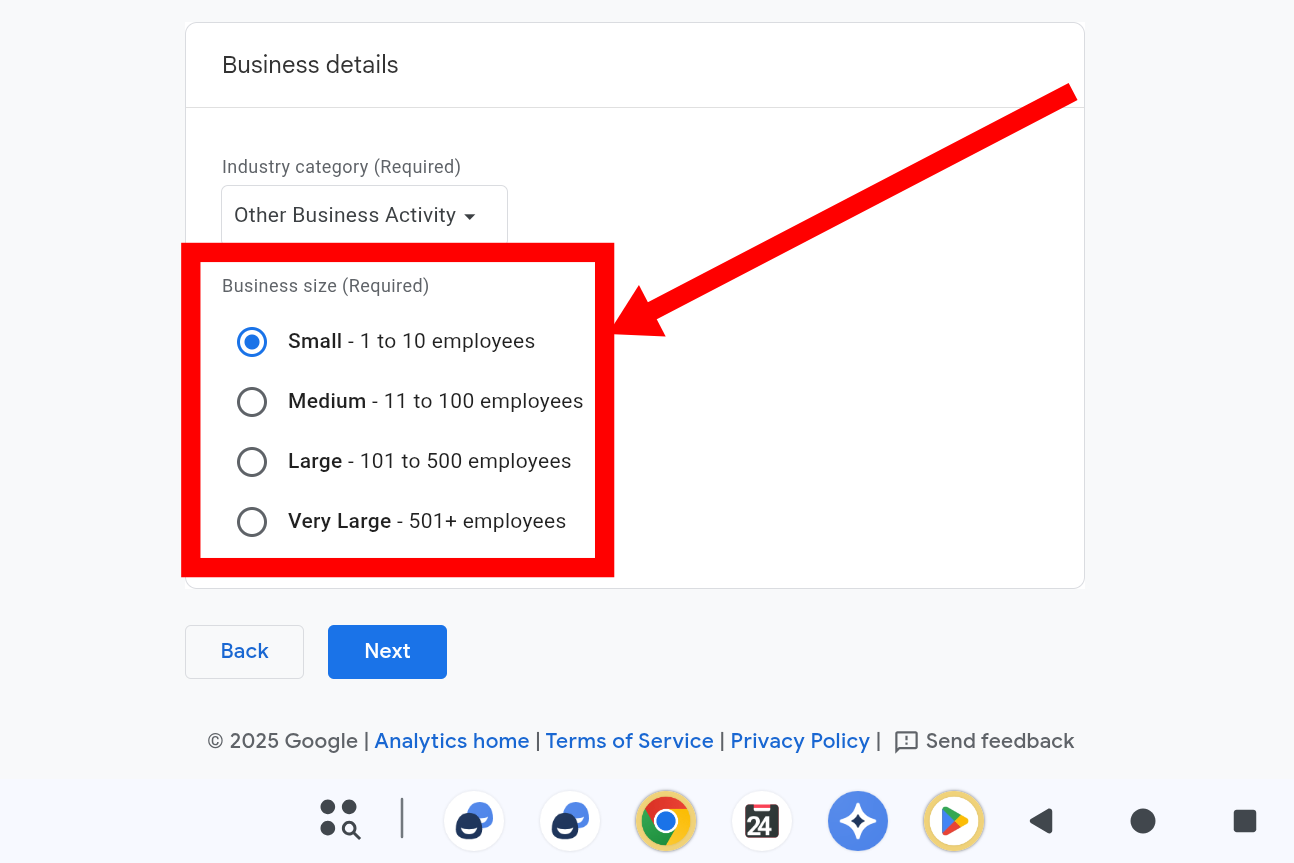Launch Google Chrome from the taskbar
Screen dimensions: 1294x863
665,821
